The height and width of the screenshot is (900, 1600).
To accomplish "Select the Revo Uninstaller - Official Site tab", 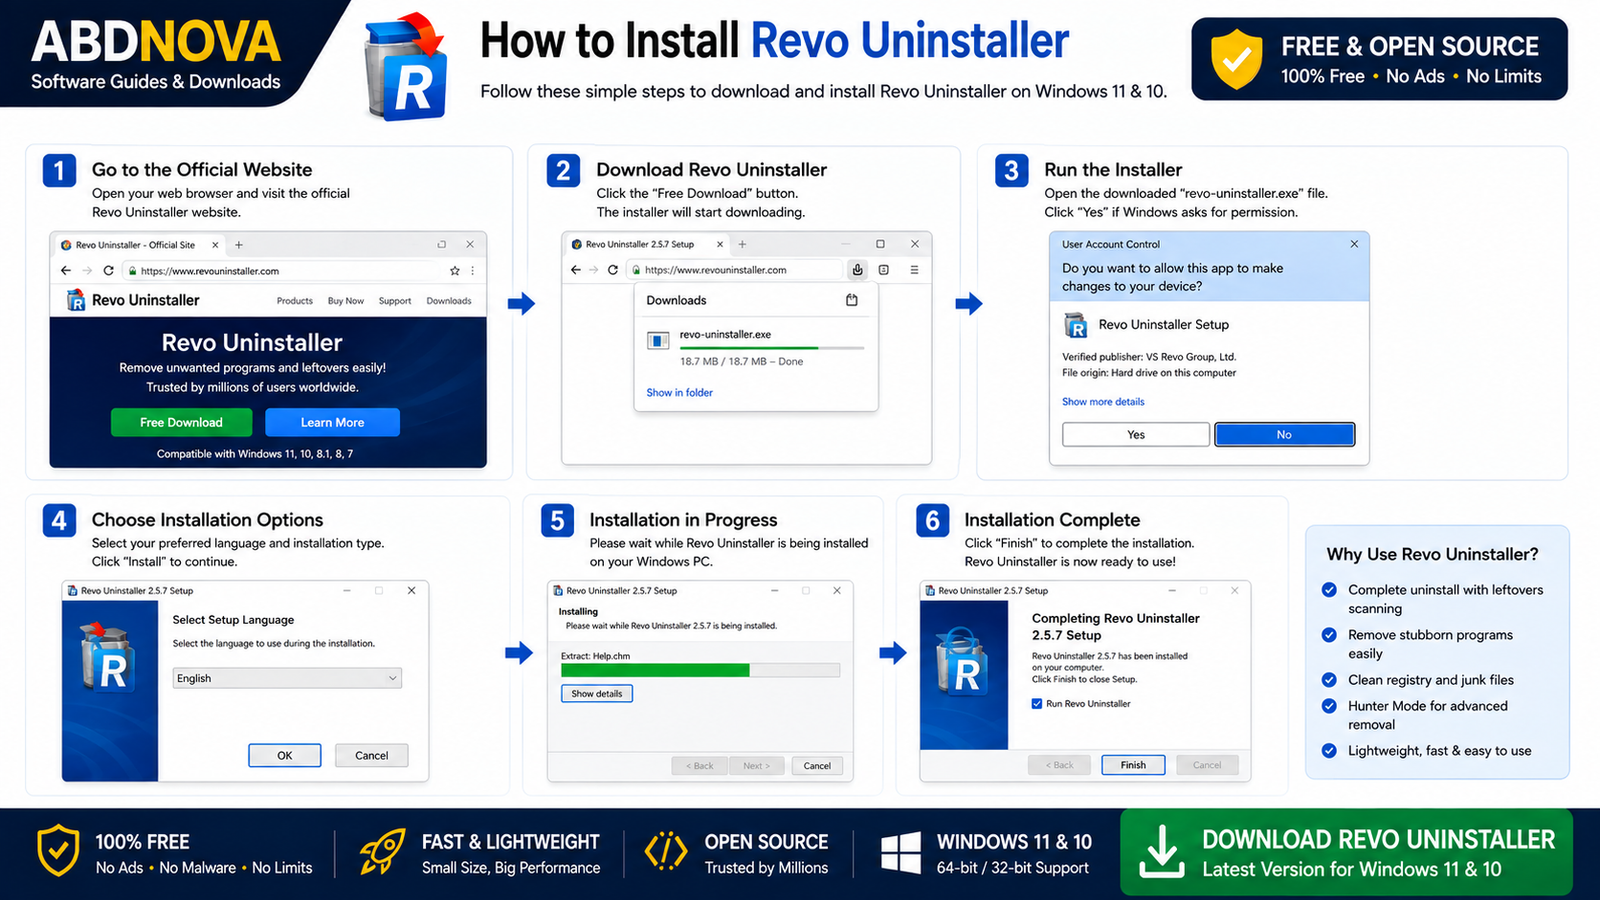I will (140, 245).
